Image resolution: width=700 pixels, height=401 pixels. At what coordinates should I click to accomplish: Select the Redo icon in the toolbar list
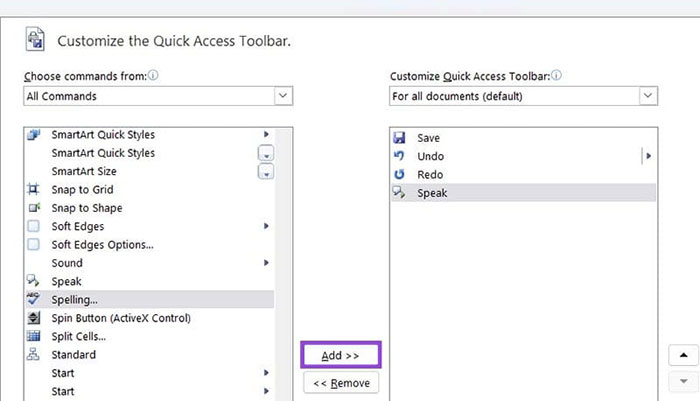pyautogui.click(x=400, y=175)
